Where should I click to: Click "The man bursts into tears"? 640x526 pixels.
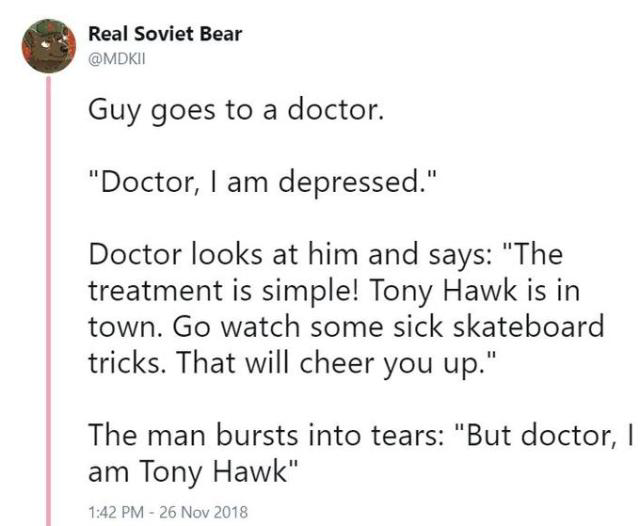coord(265,435)
